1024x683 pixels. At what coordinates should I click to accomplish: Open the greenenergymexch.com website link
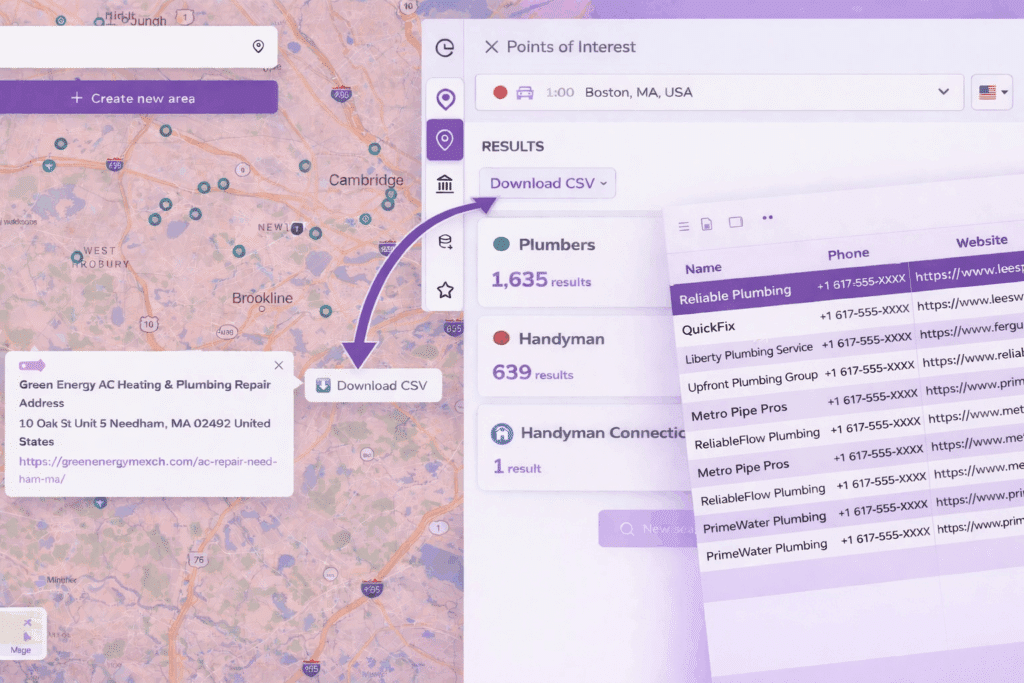point(146,470)
